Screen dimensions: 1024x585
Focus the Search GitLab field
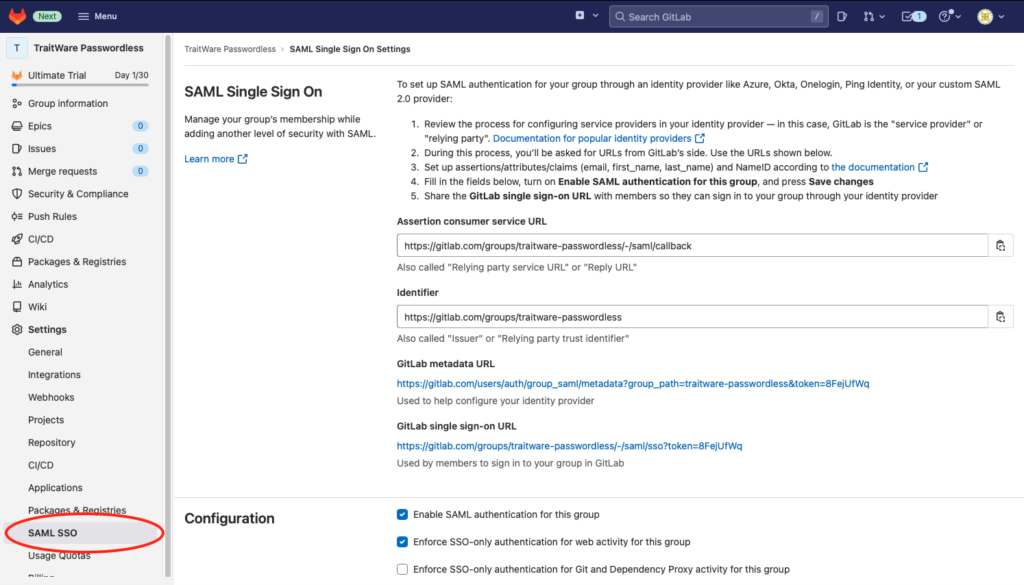pos(718,16)
